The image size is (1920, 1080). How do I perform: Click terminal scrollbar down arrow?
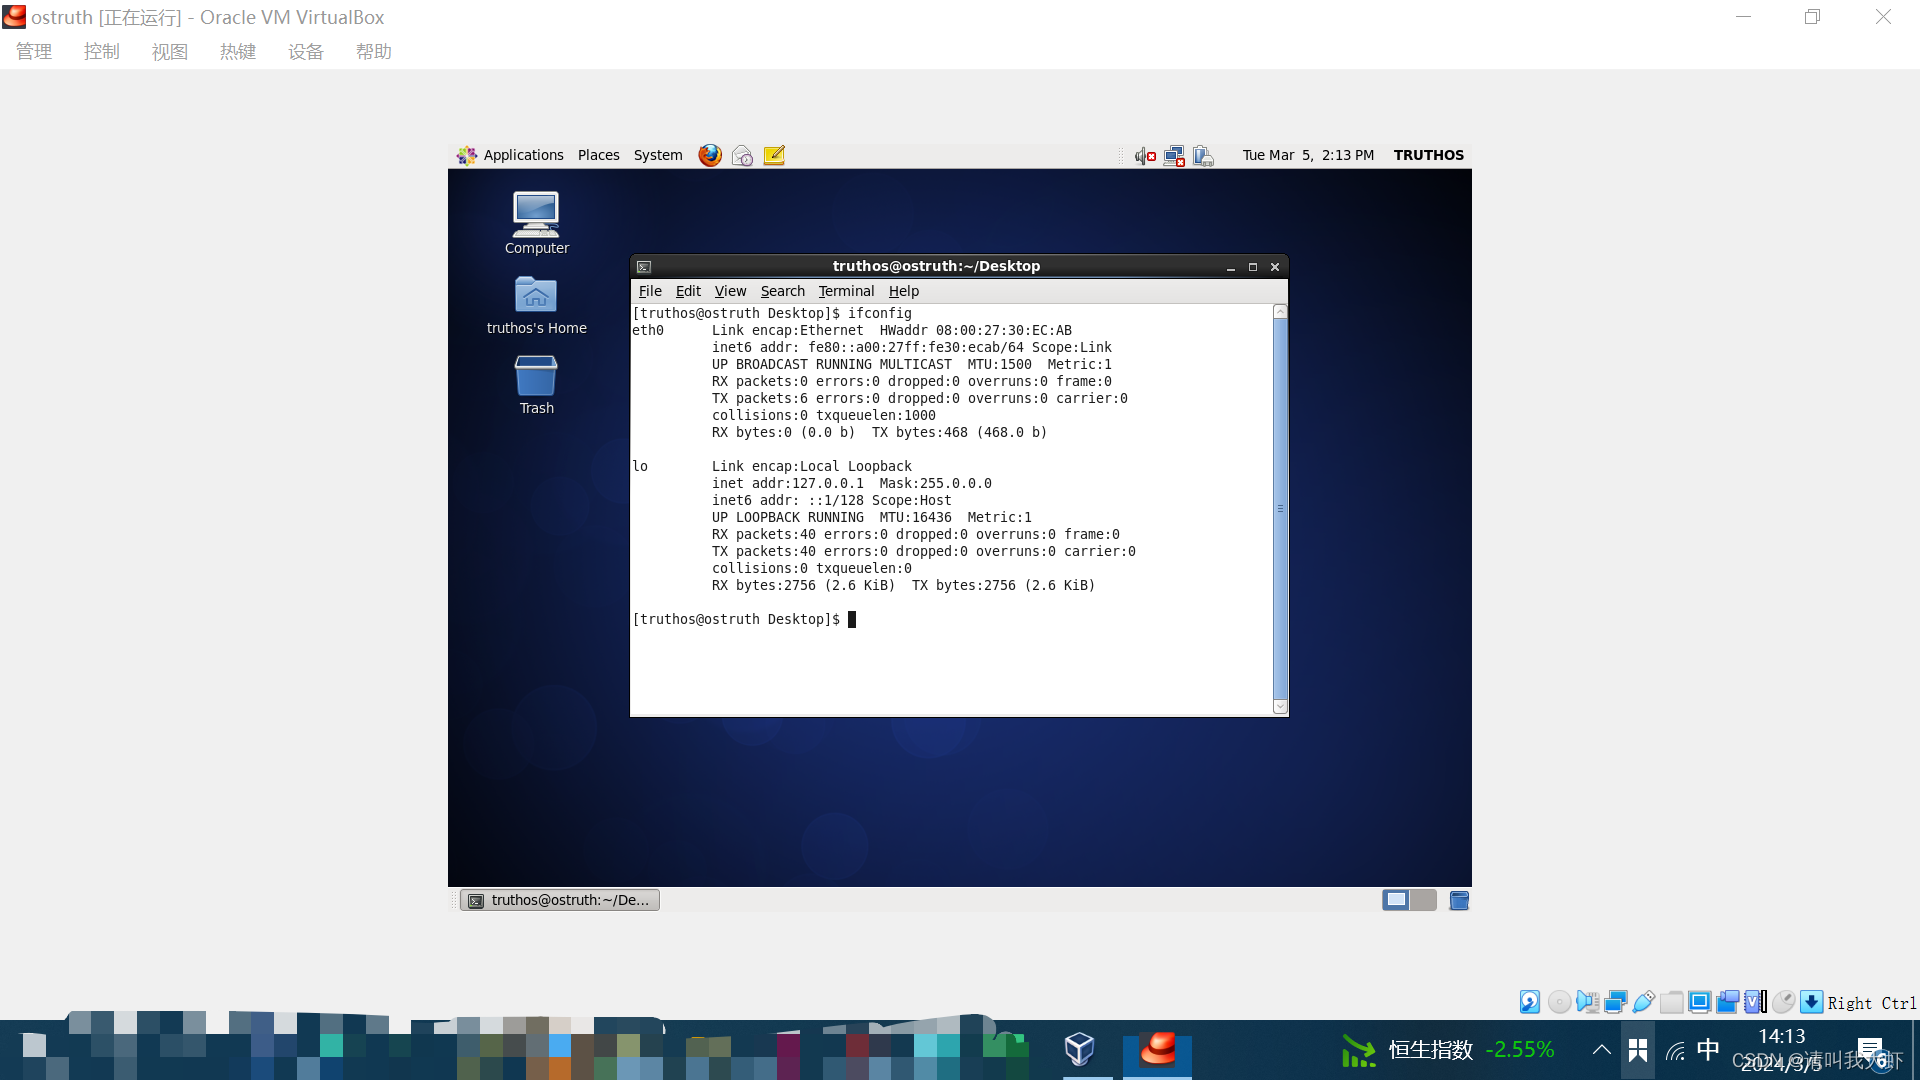point(1280,707)
